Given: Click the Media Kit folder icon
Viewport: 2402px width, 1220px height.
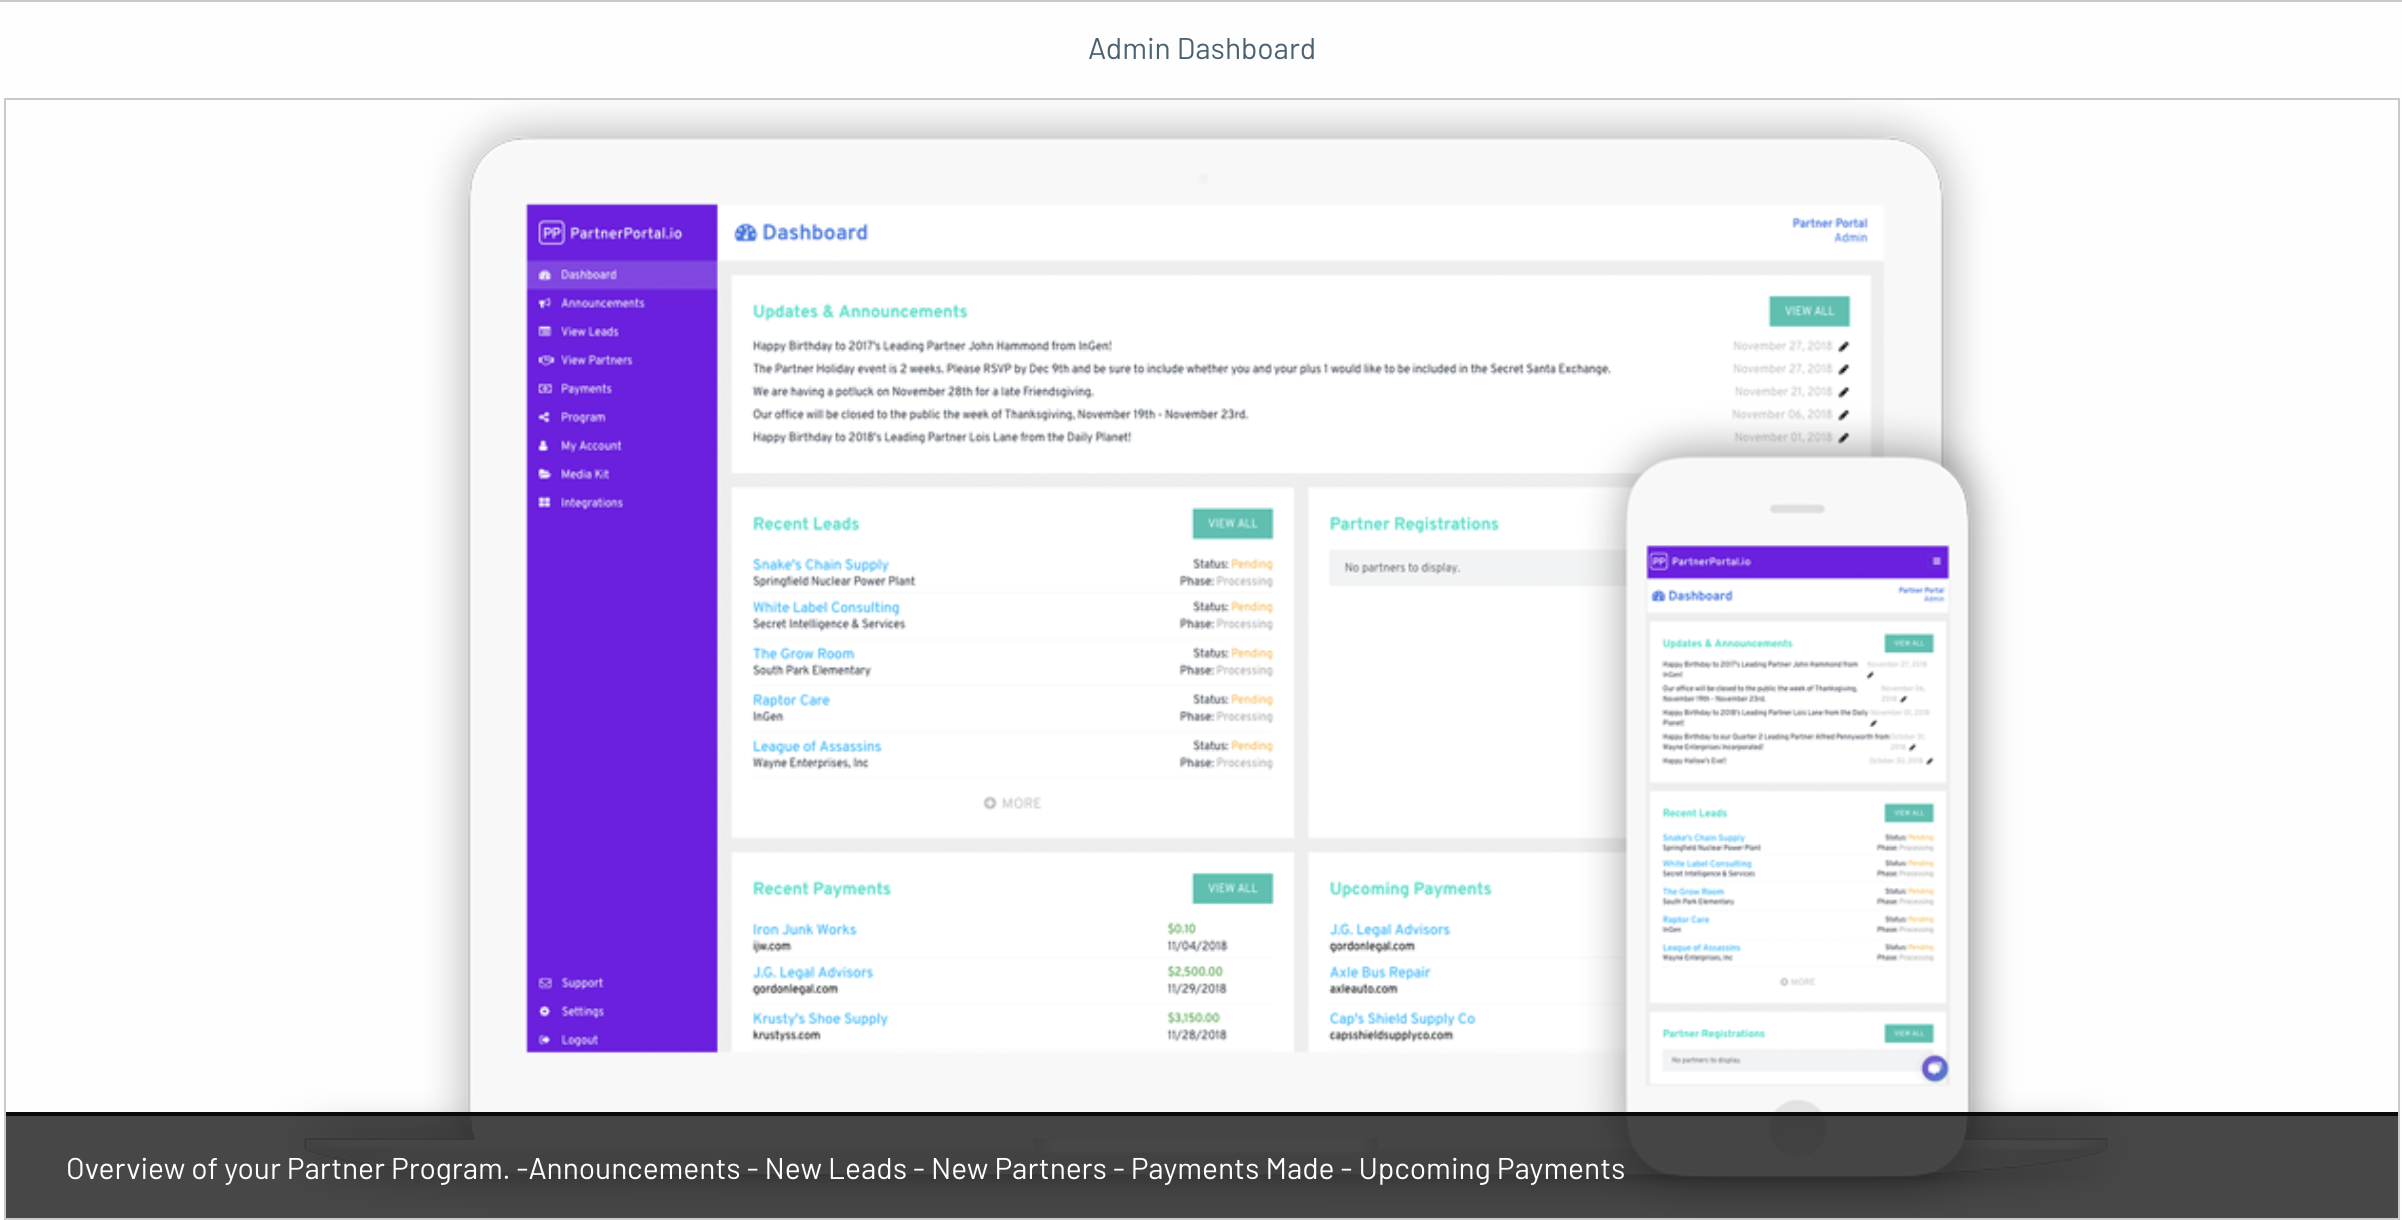Looking at the screenshot, I should [x=545, y=474].
